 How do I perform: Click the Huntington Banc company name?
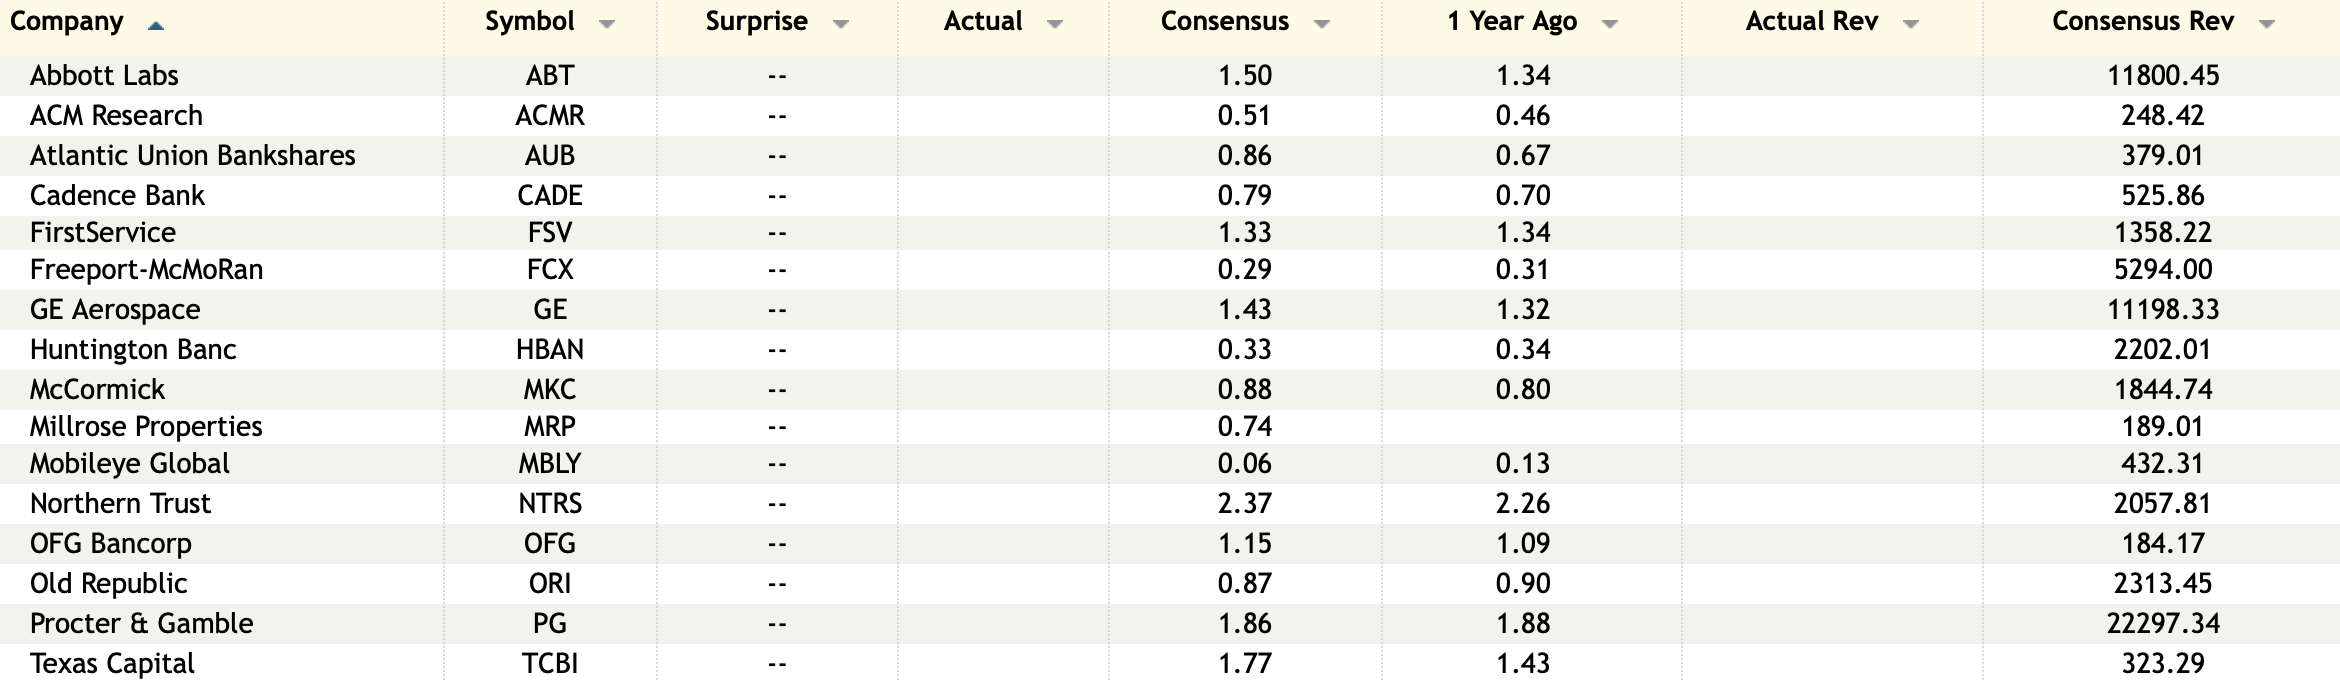pos(133,350)
